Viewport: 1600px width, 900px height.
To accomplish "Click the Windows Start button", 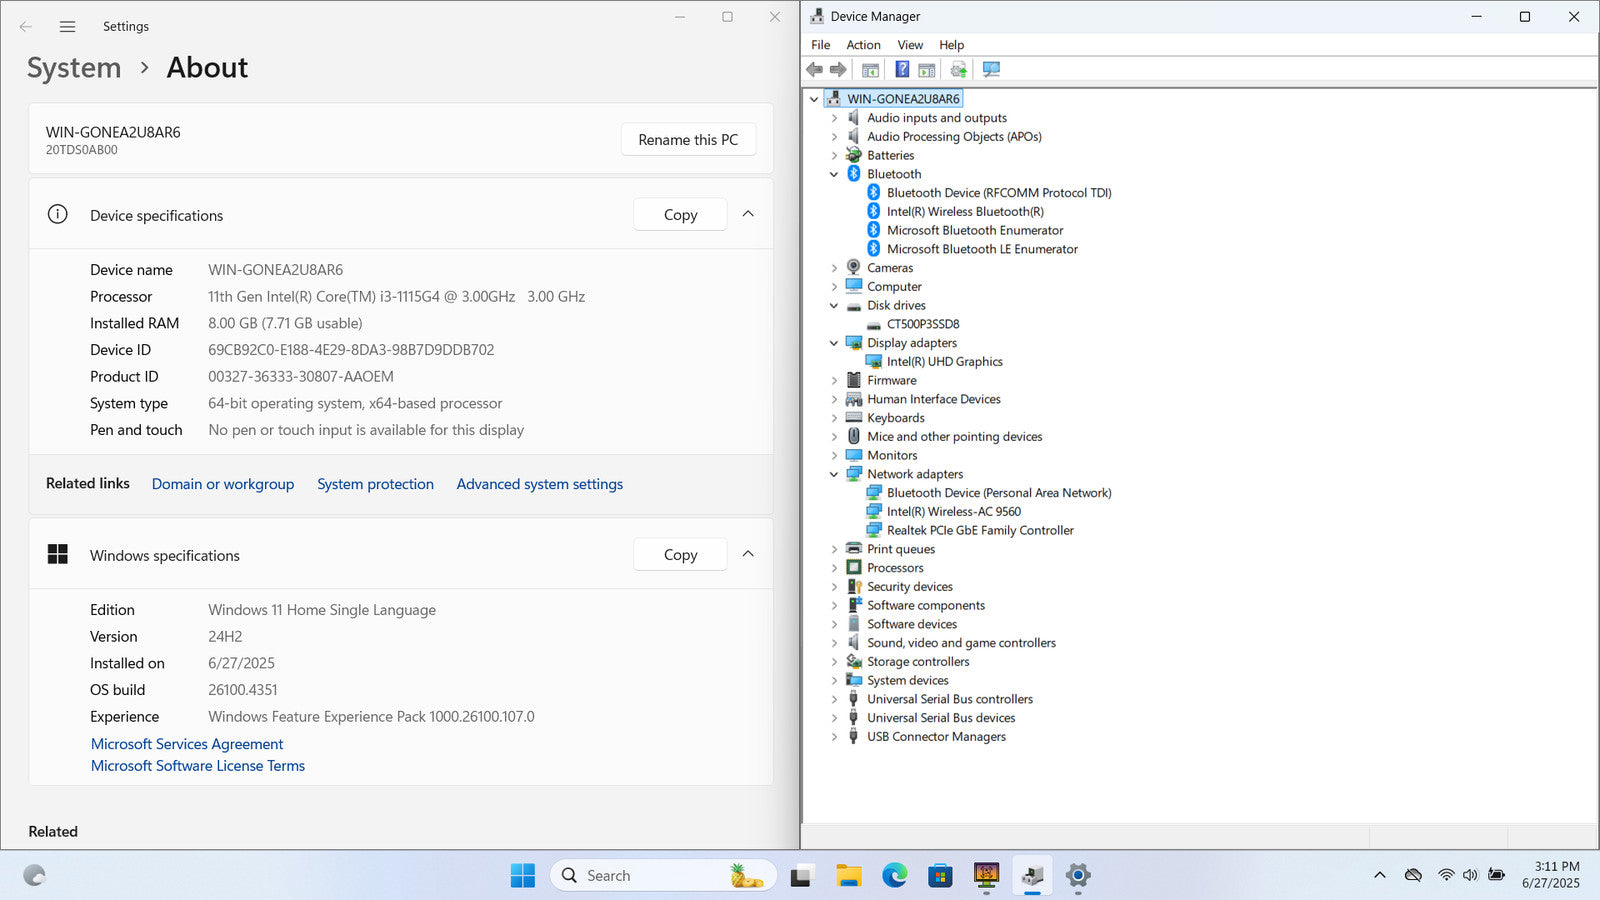I will coord(522,876).
